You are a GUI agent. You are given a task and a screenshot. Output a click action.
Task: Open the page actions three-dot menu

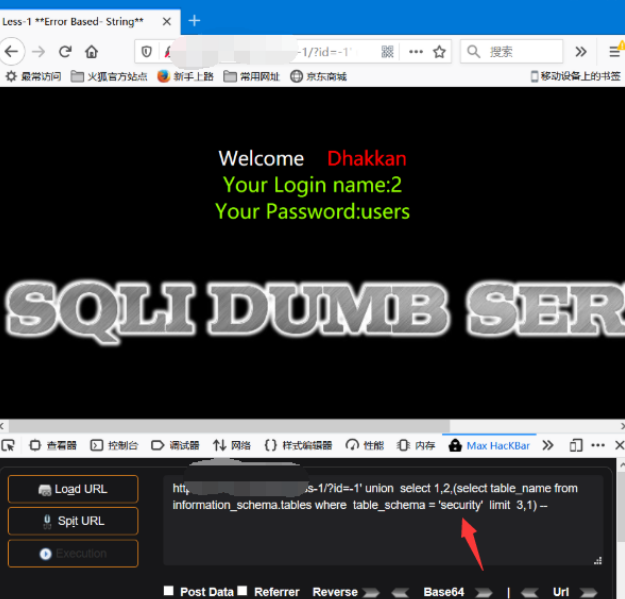416,51
